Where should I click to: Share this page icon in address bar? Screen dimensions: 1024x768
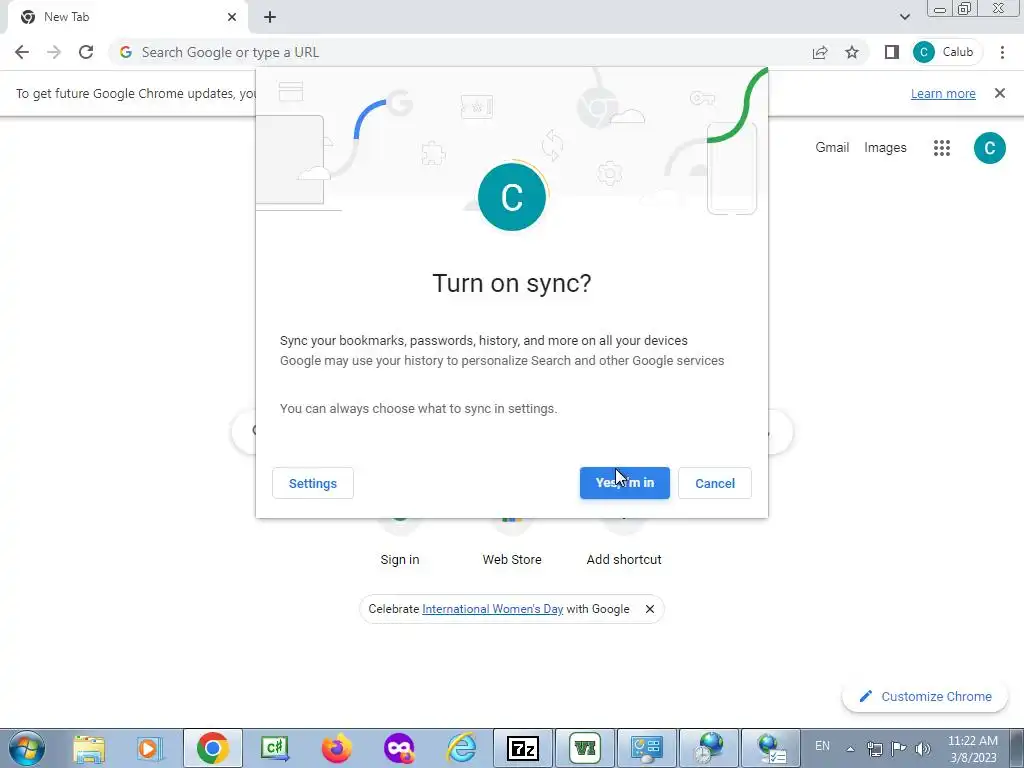click(x=820, y=52)
